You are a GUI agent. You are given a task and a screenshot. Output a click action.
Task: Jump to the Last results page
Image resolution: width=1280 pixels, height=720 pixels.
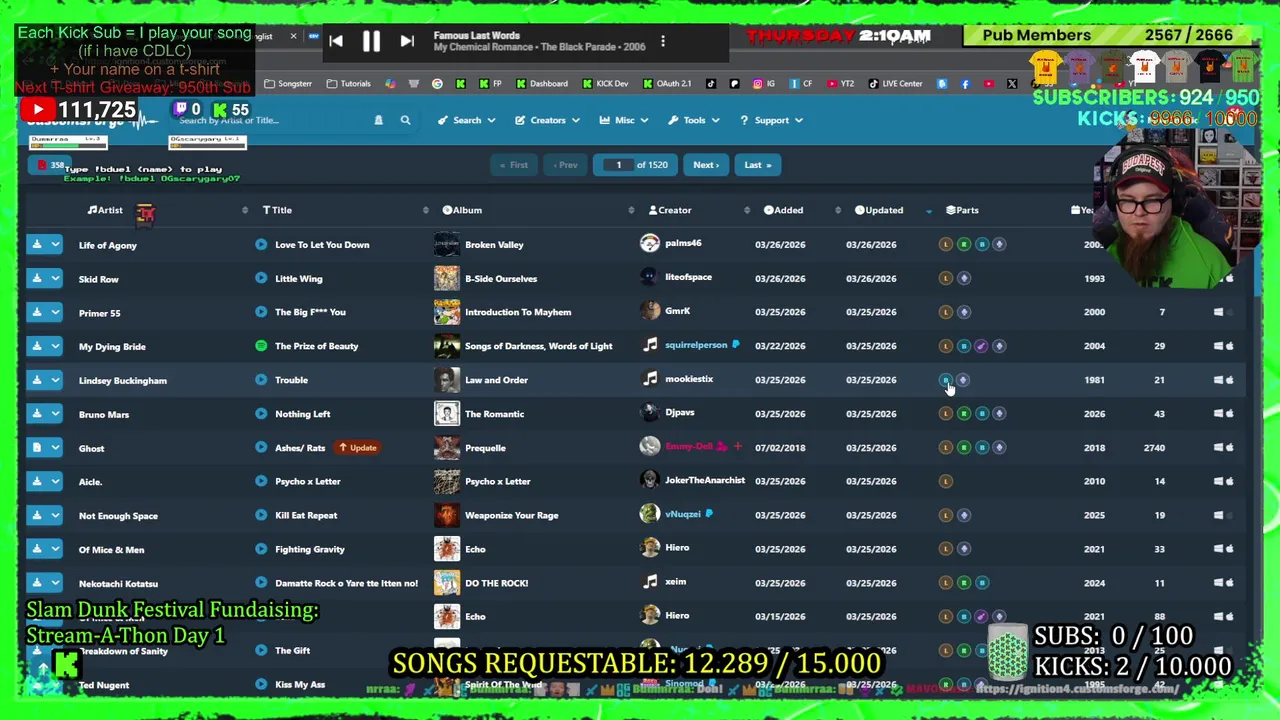(757, 165)
